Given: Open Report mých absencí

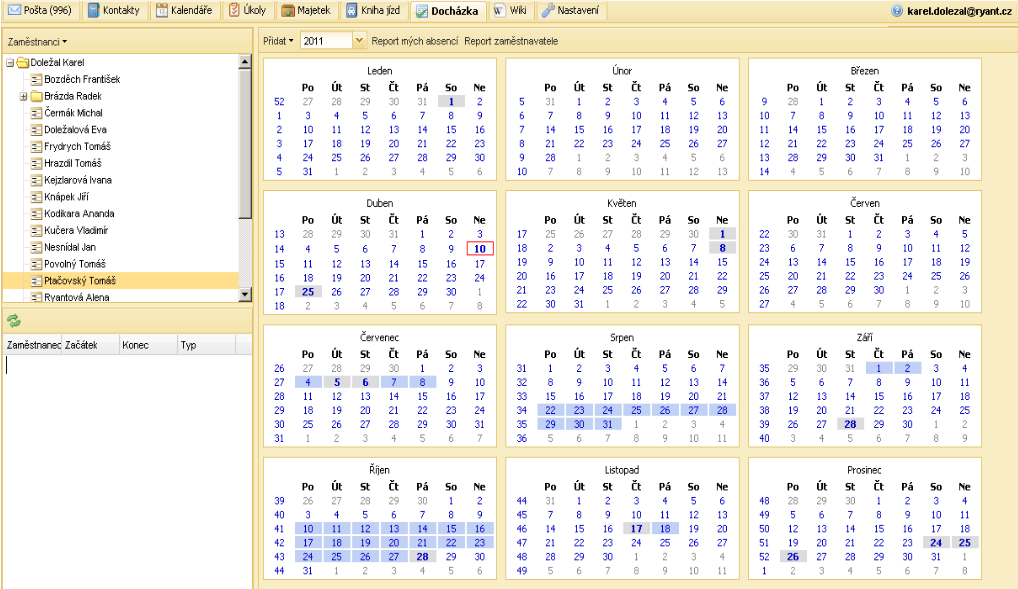Looking at the screenshot, I should point(415,41).
